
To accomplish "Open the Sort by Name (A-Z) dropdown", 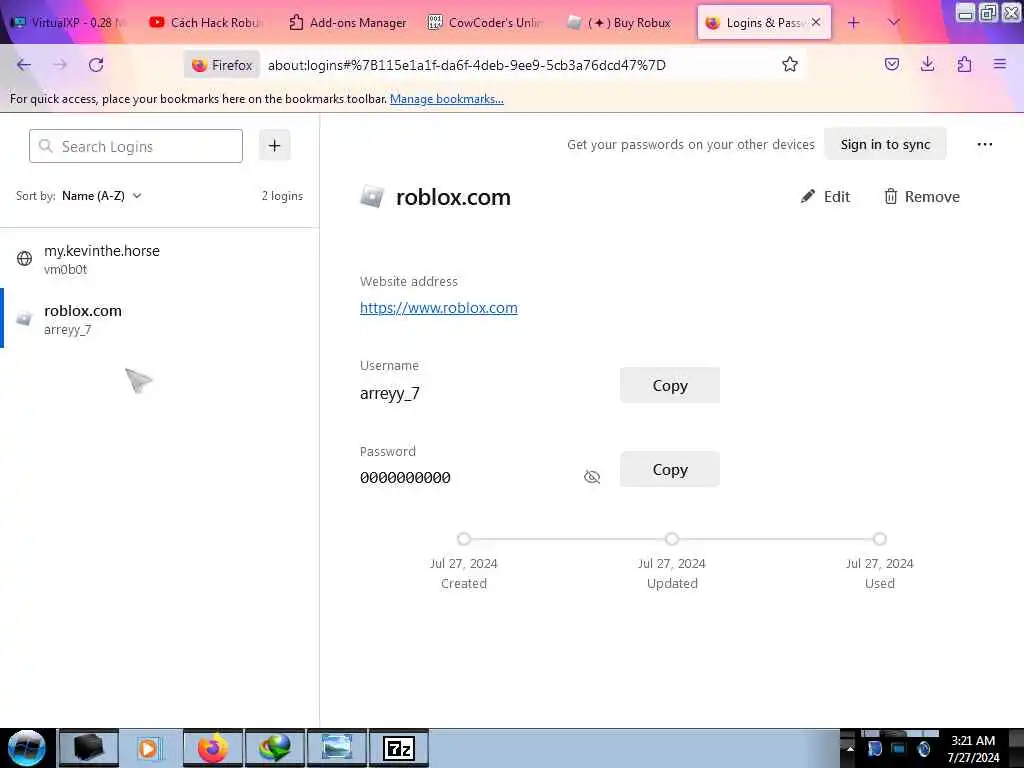I will 101,196.
